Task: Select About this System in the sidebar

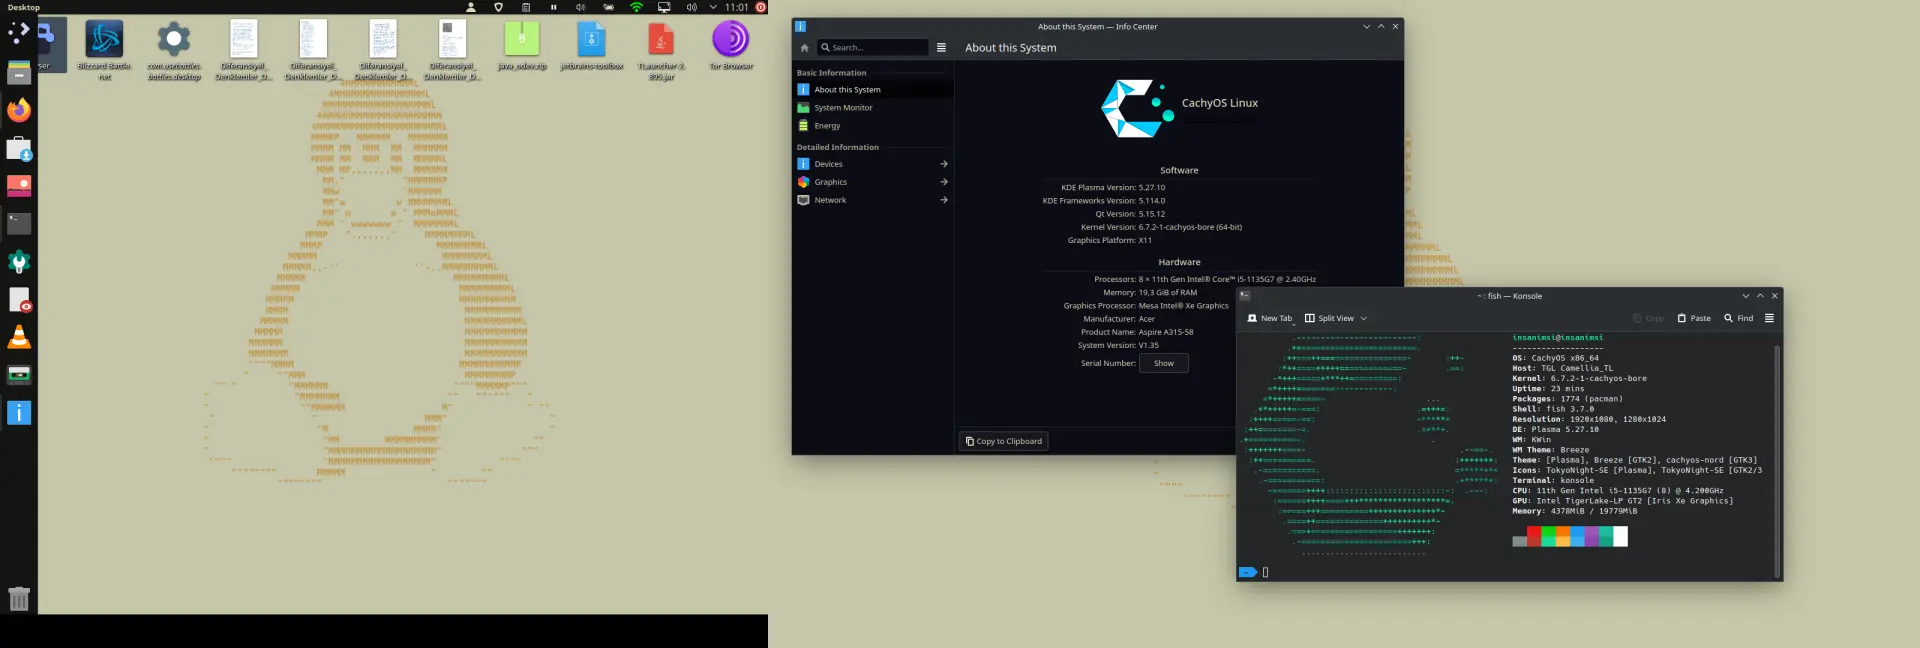Action: [872, 89]
